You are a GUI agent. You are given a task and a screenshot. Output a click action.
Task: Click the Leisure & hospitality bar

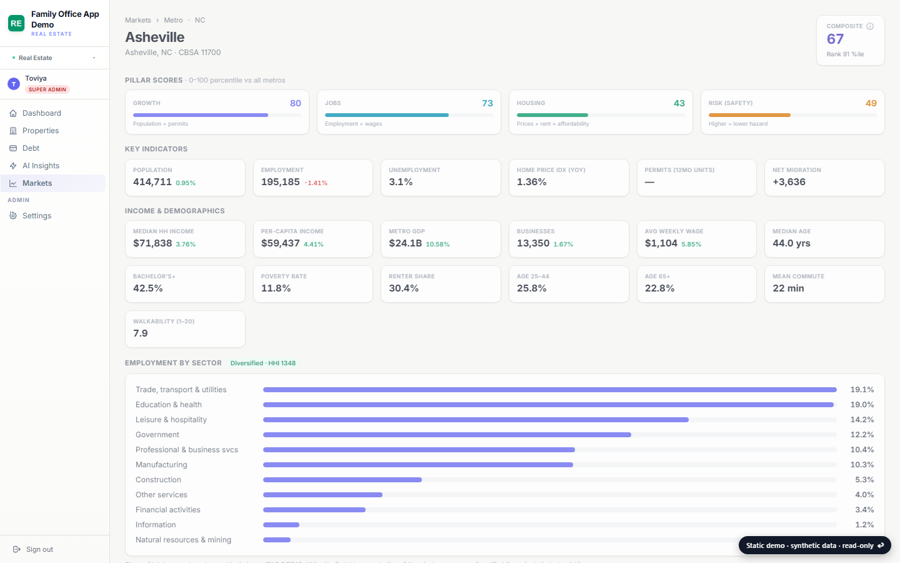pyautogui.click(x=476, y=420)
